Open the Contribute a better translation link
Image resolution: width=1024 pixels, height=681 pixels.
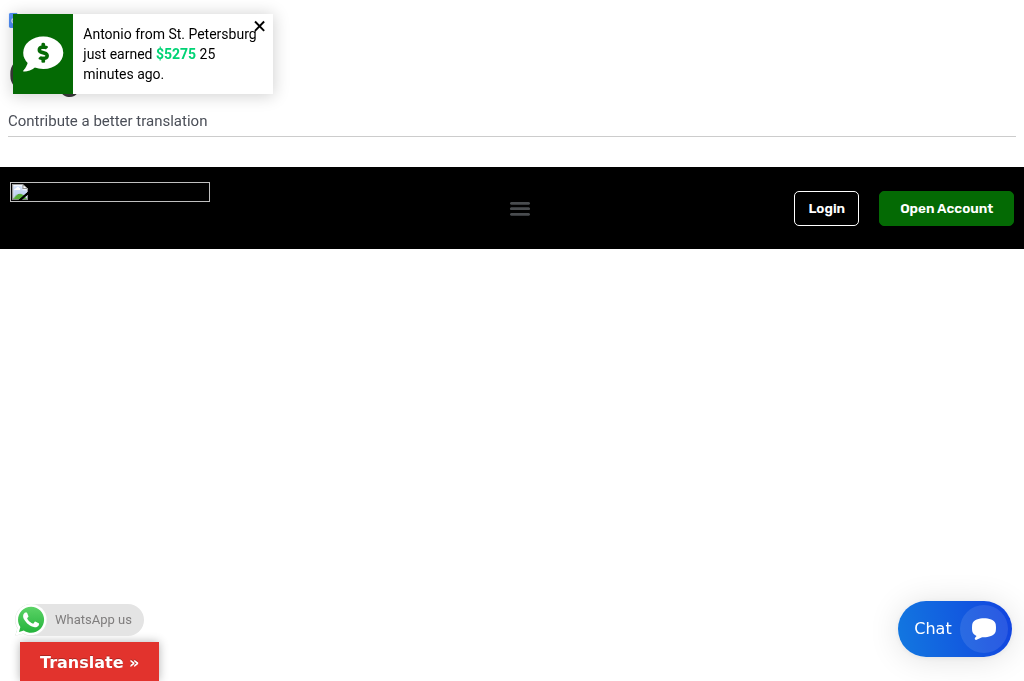pyautogui.click(x=107, y=121)
